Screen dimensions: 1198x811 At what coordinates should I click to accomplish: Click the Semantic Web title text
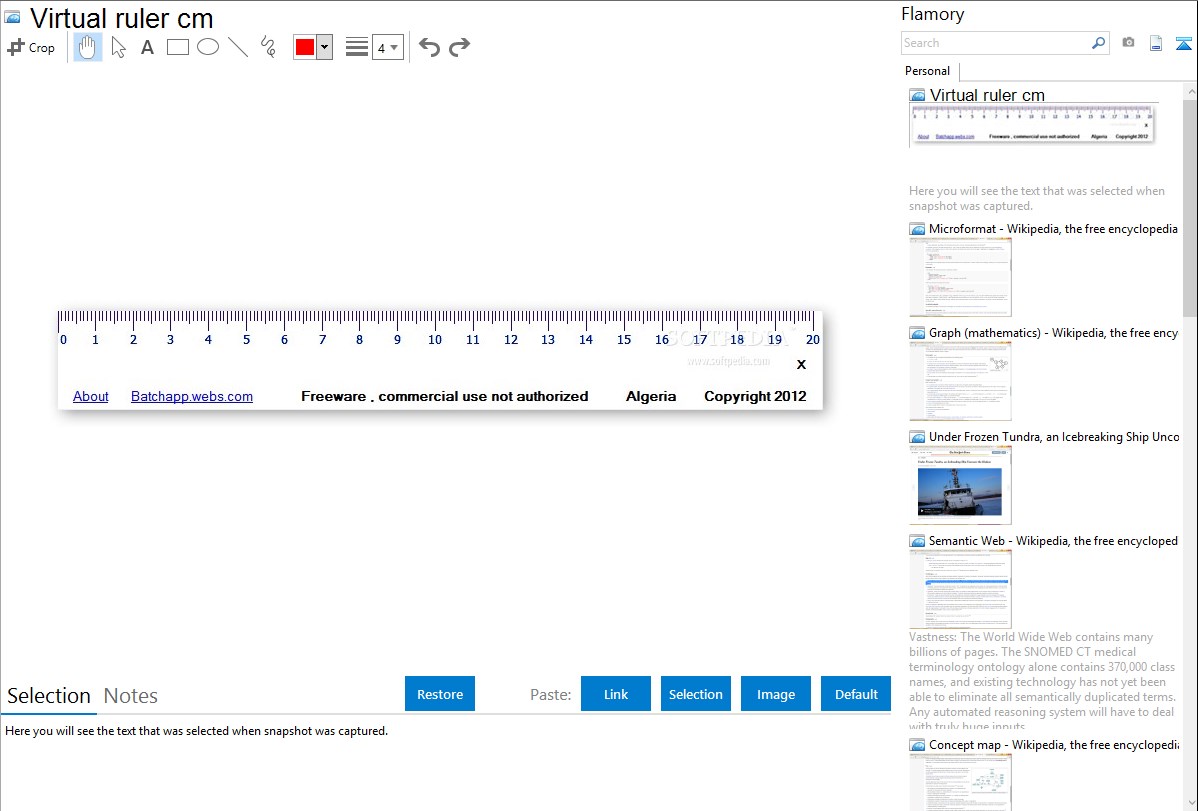click(x=1054, y=540)
